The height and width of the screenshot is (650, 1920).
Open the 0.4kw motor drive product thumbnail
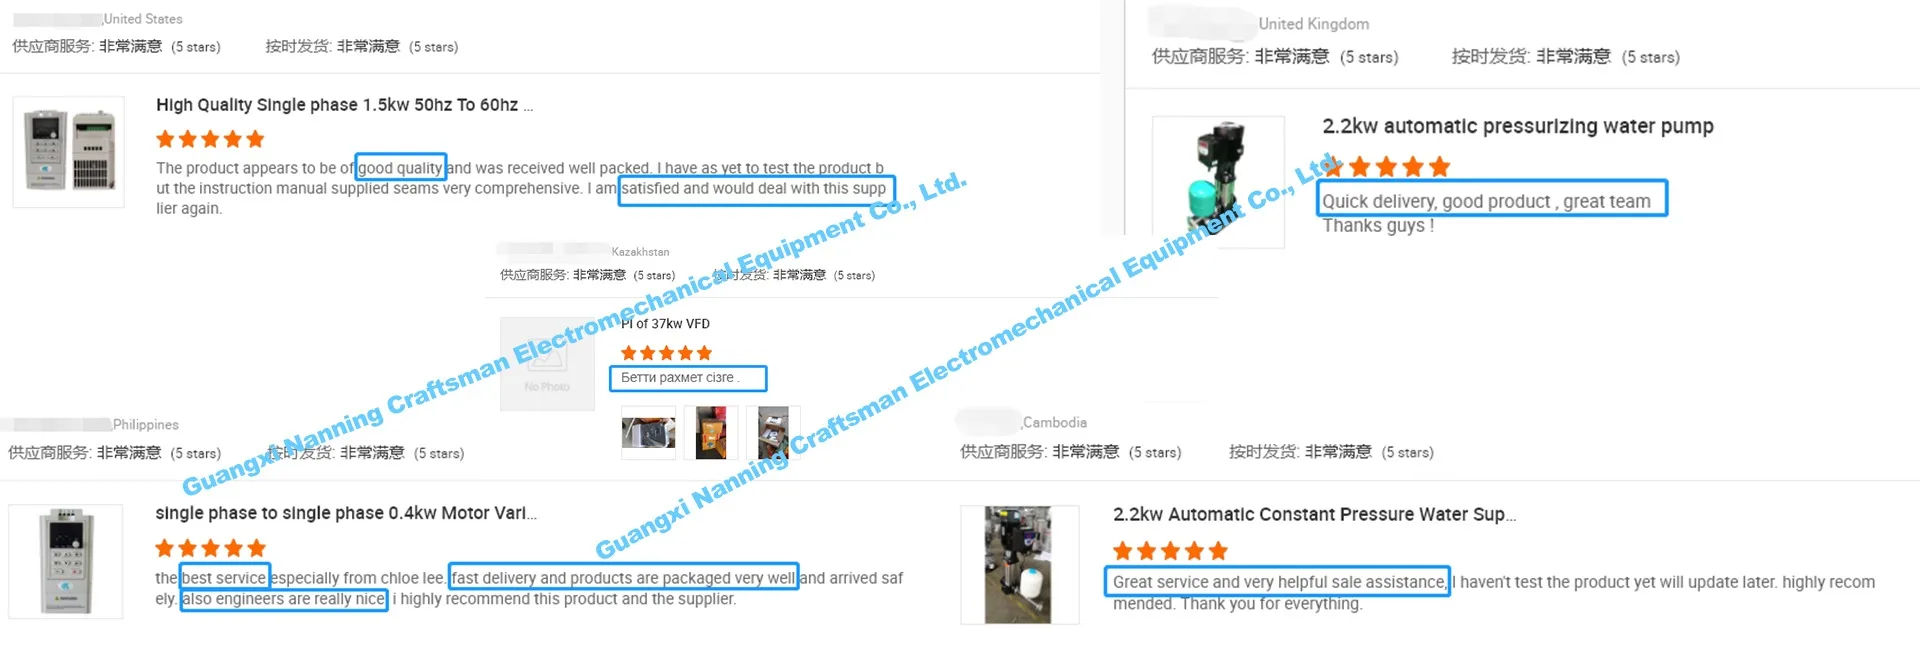coord(66,561)
